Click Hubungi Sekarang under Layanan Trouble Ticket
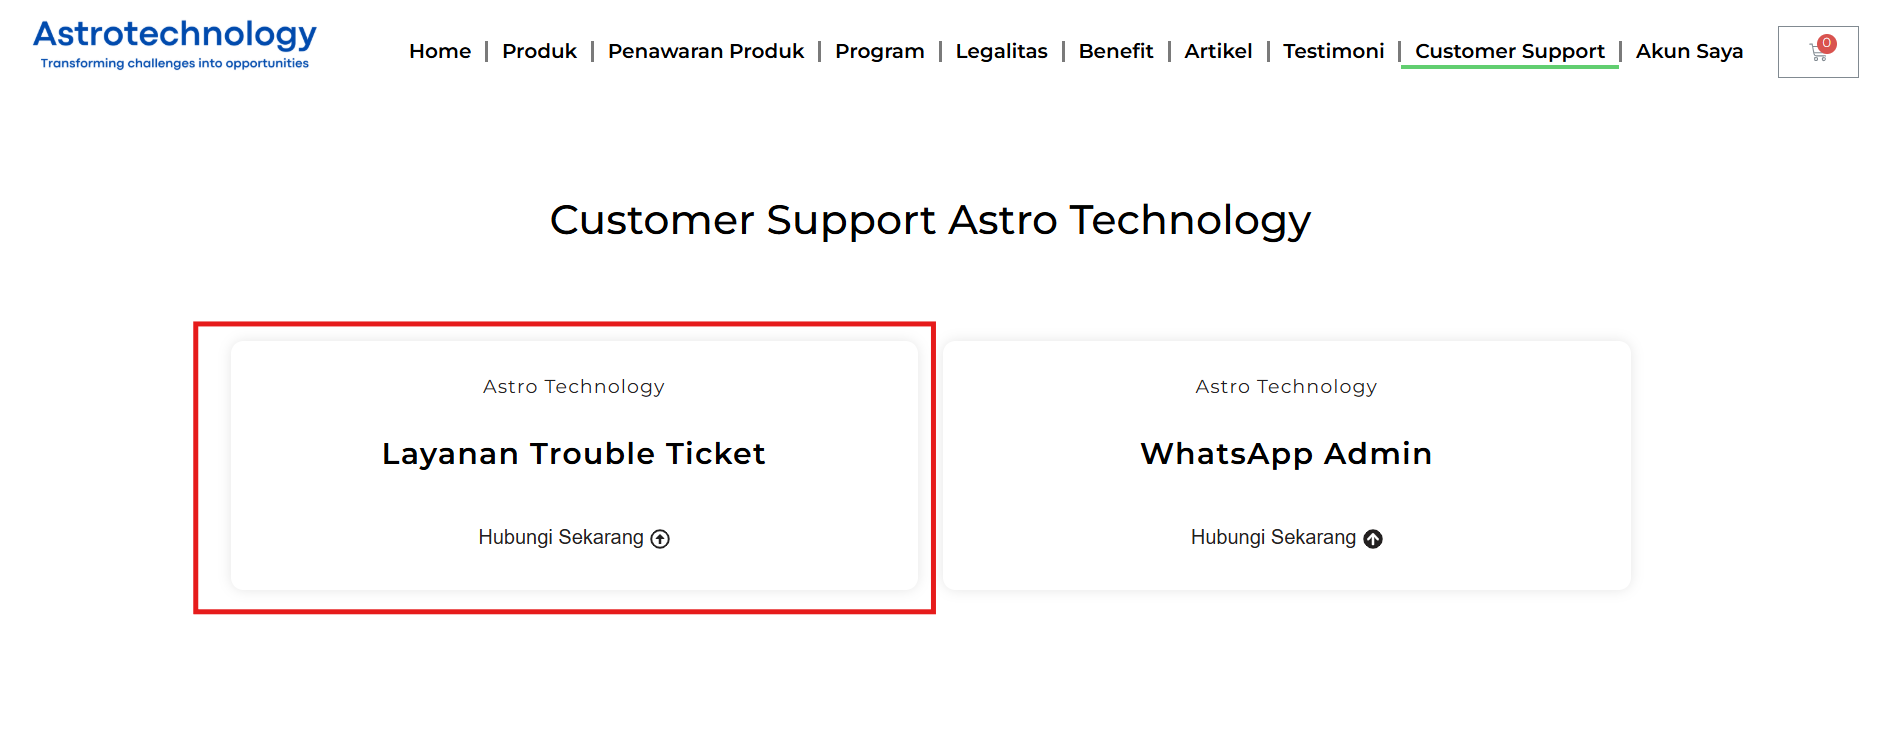This screenshot has height=732, width=1877. coord(561,538)
